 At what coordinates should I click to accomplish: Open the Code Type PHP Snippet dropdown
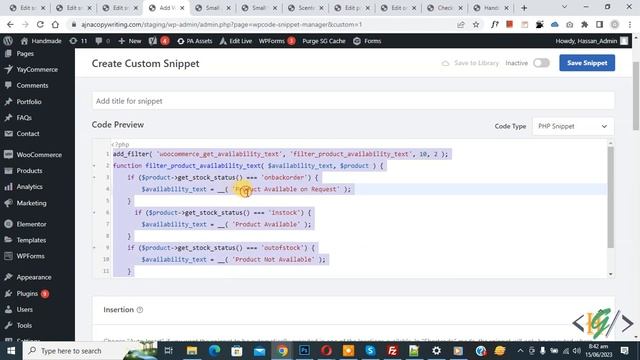tap(573, 126)
